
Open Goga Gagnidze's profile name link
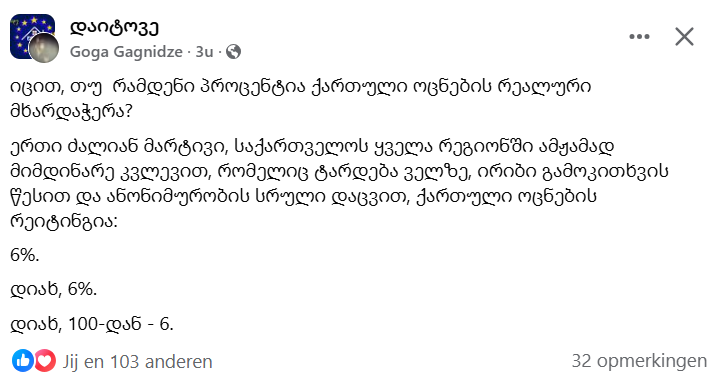pos(126,52)
